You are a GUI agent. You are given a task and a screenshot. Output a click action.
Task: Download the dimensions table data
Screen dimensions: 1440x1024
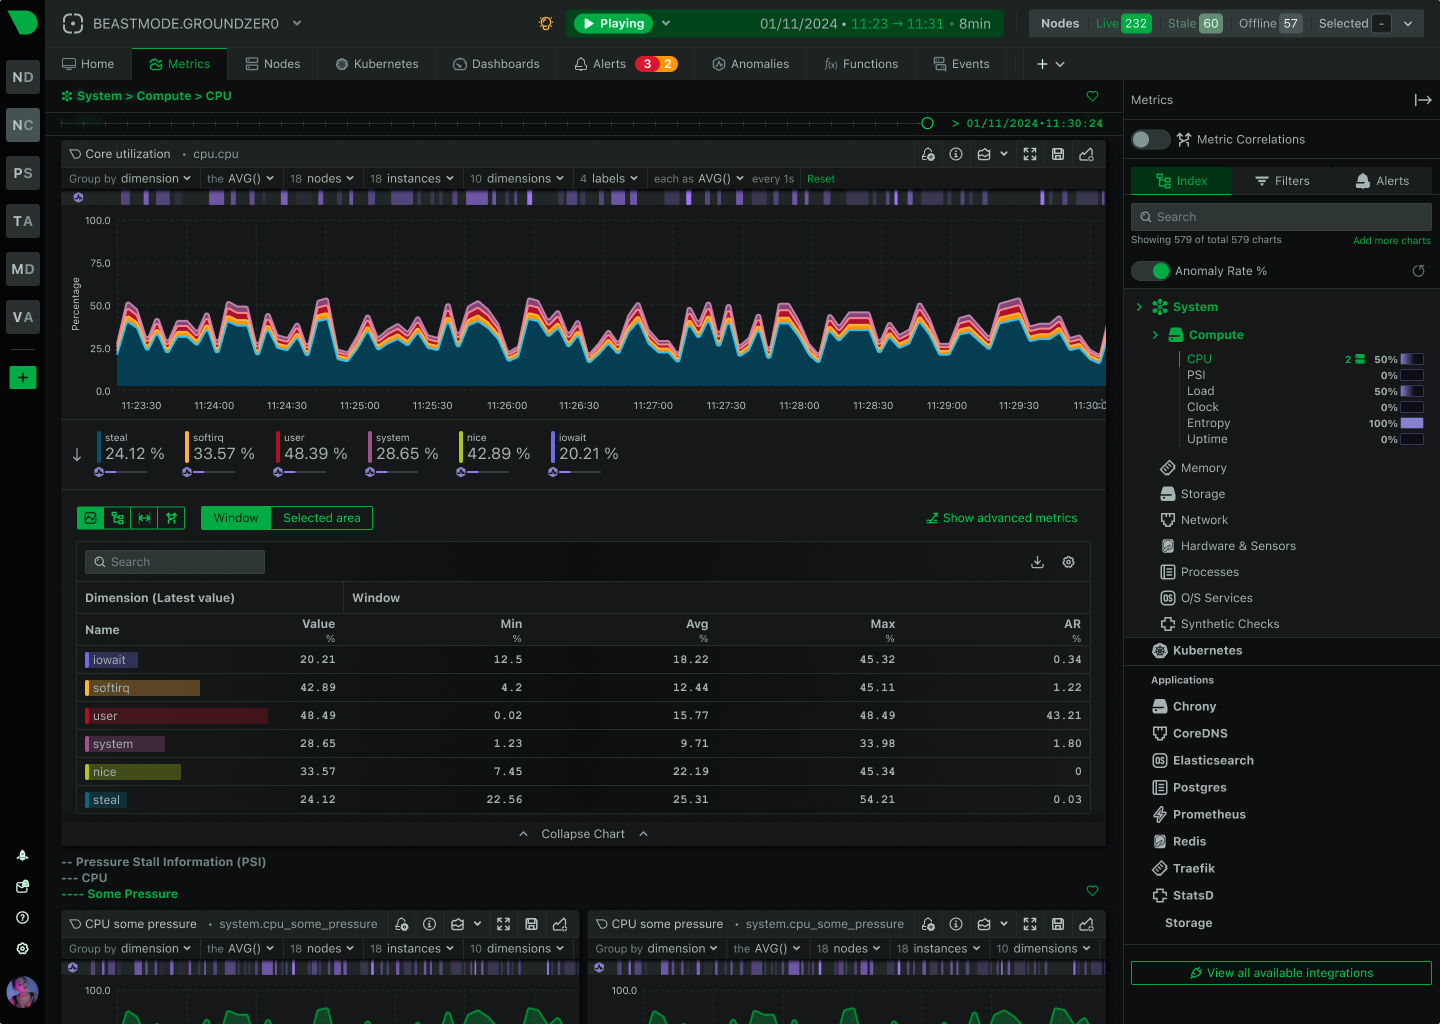coord(1037,562)
